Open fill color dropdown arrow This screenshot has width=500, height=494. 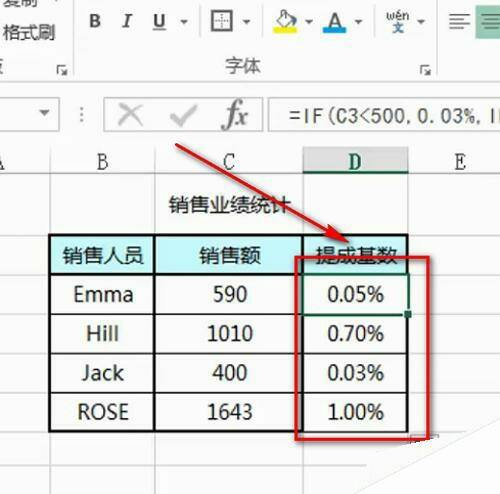point(309,22)
